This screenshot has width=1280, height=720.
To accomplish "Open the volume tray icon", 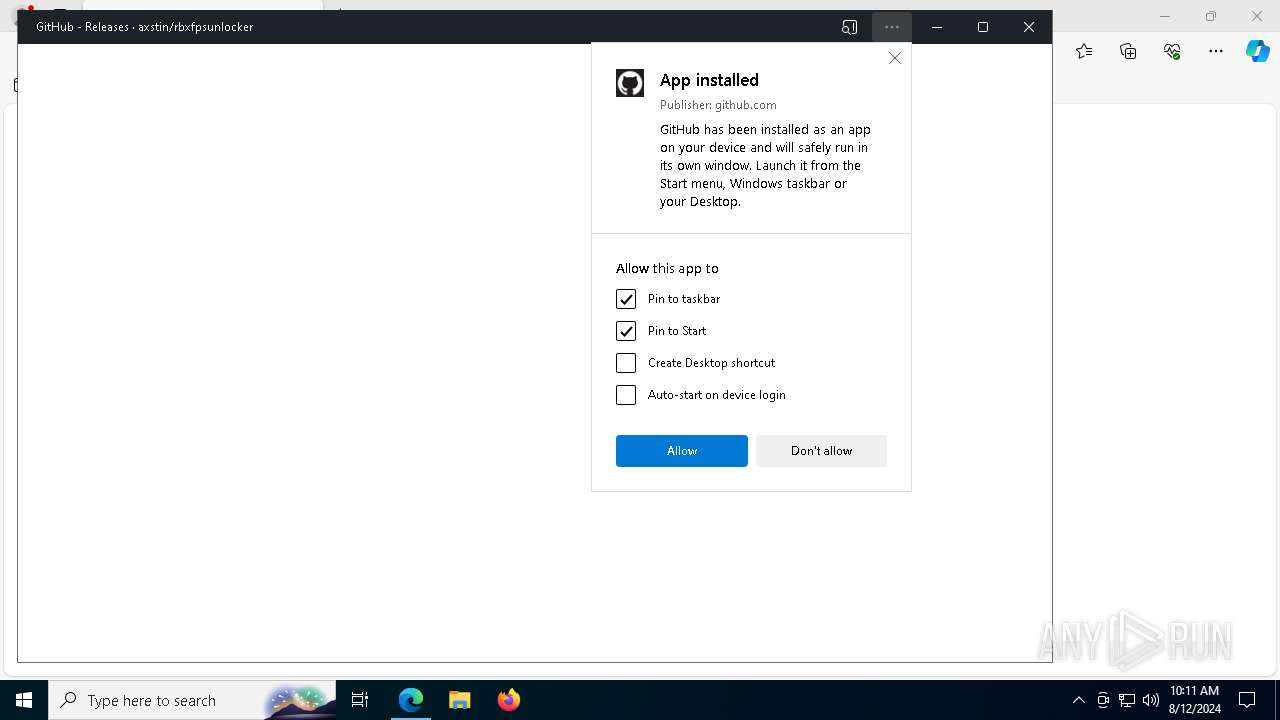I will [x=1151, y=700].
